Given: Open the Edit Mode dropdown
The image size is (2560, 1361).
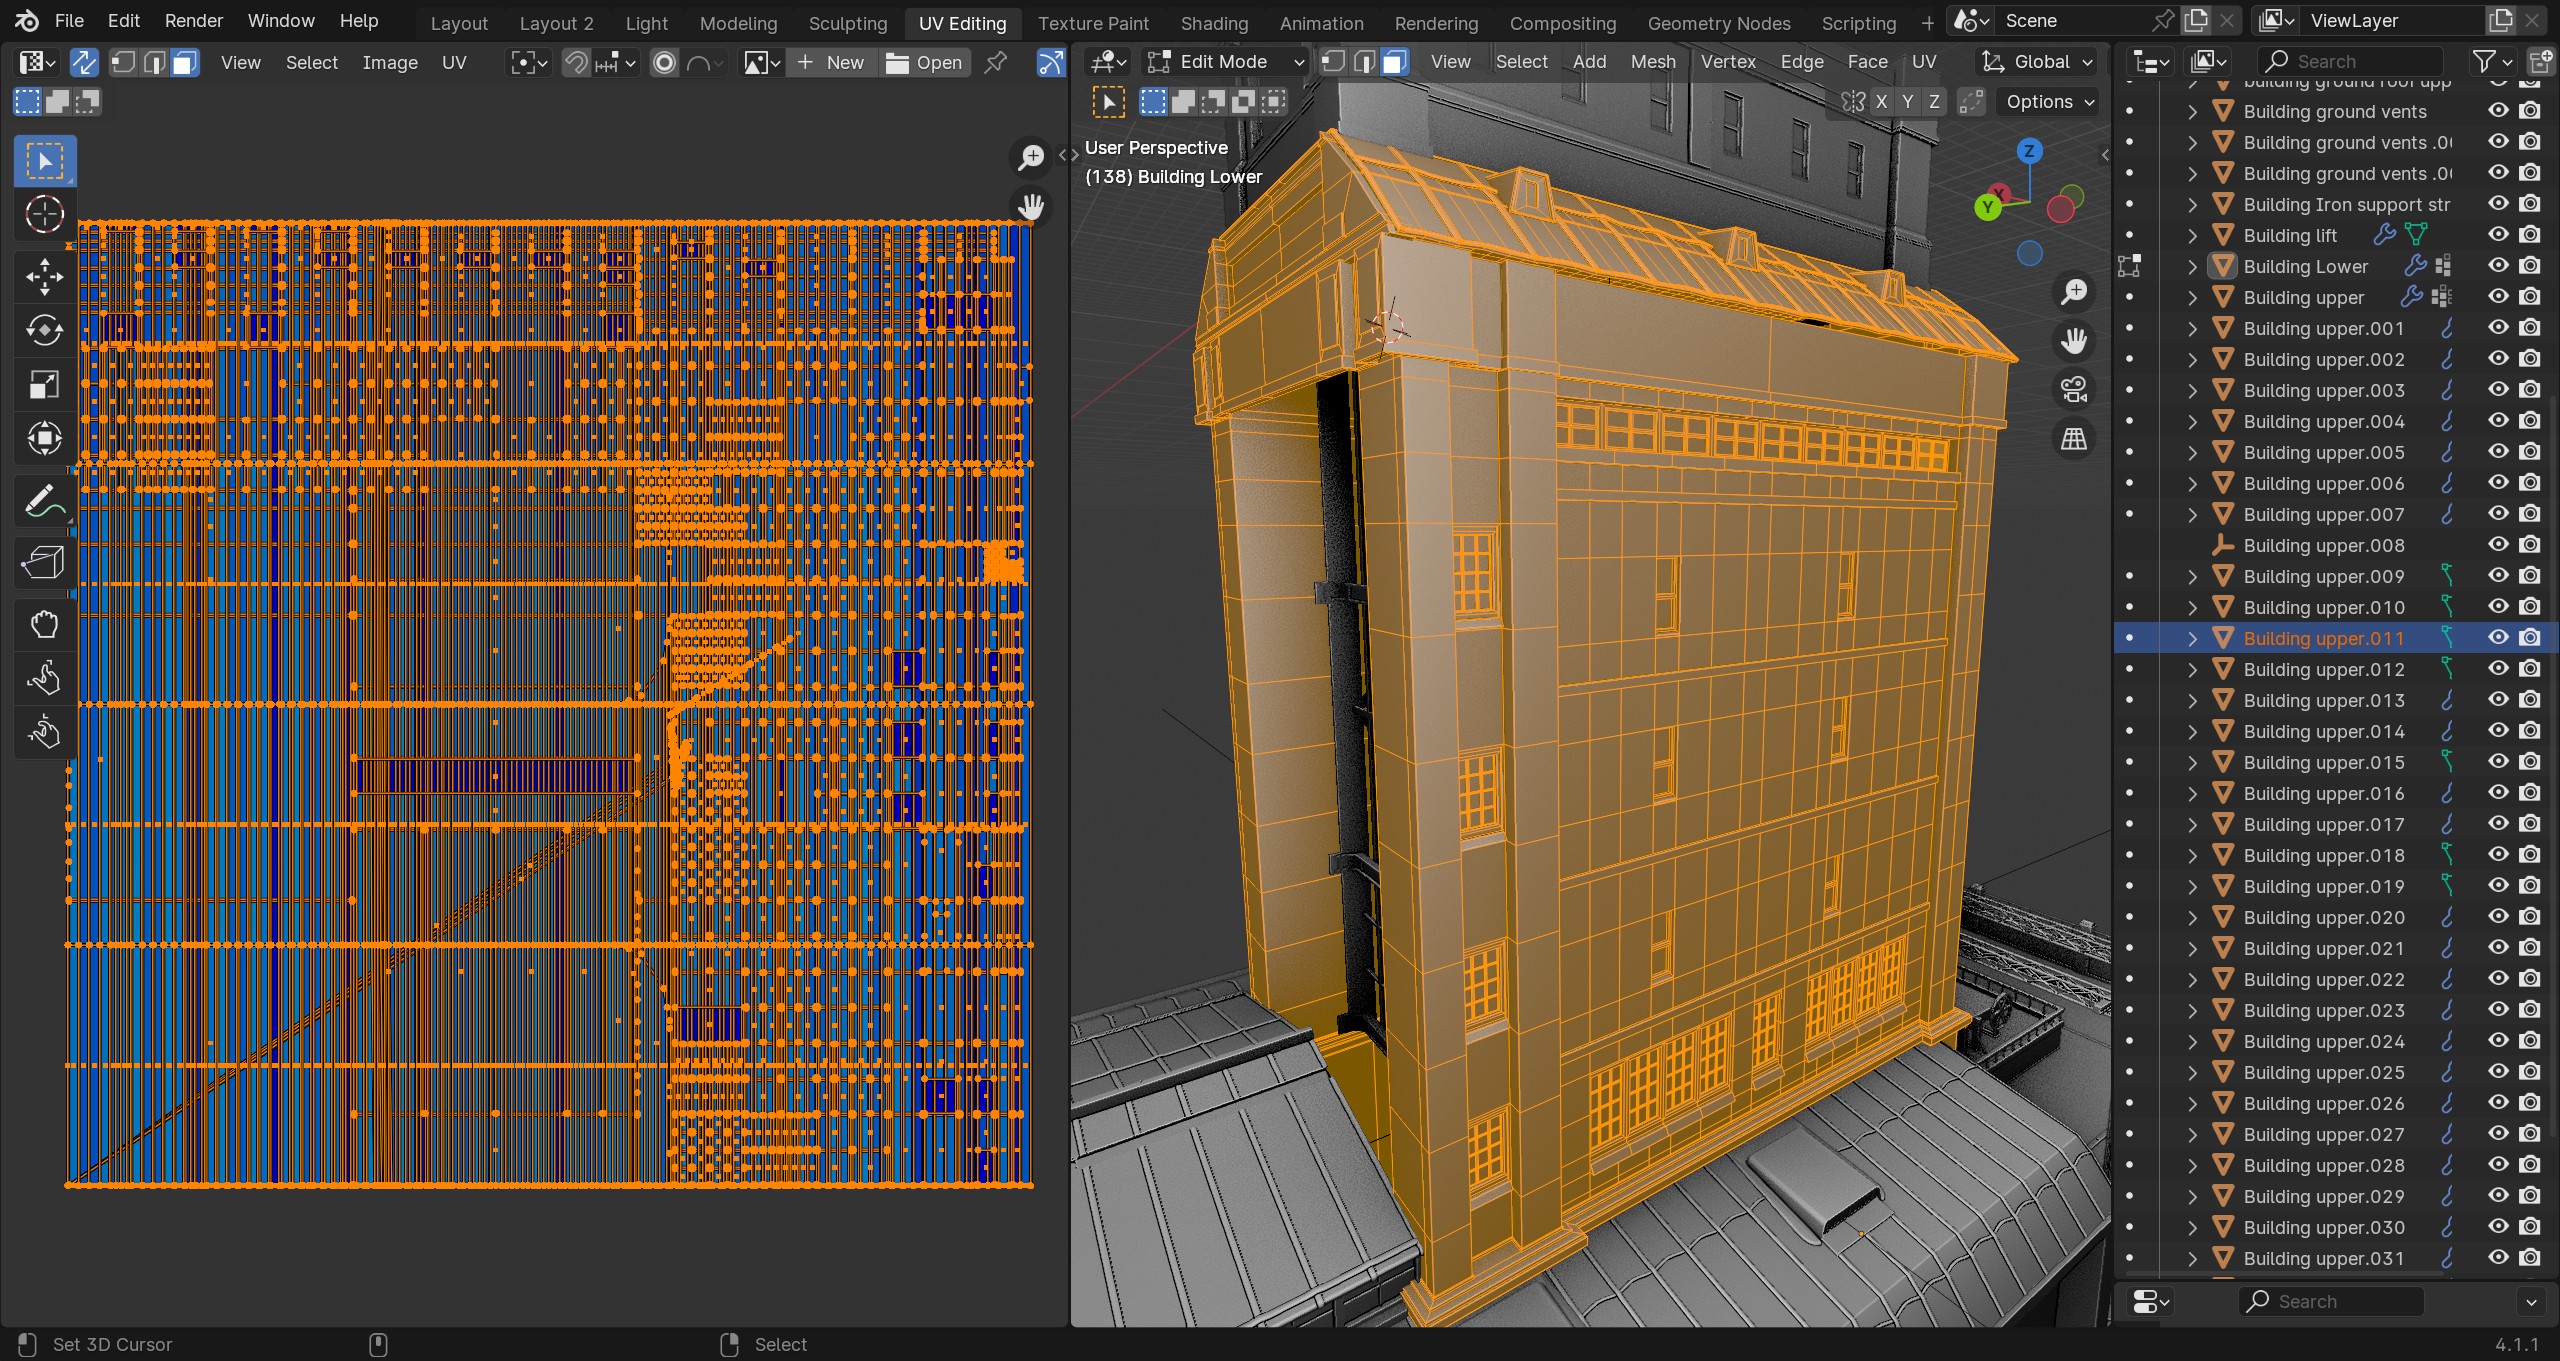Looking at the screenshot, I should click(x=1225, y=62).
